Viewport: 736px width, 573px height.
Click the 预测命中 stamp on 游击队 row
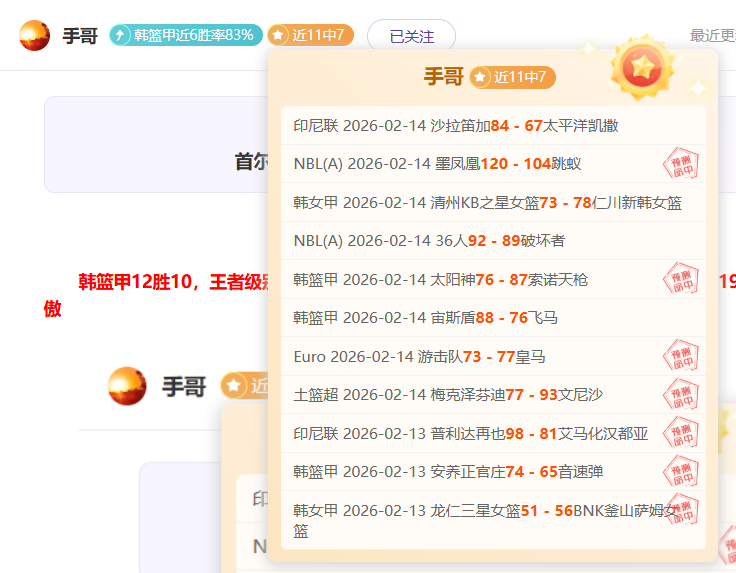coord(681,356)
